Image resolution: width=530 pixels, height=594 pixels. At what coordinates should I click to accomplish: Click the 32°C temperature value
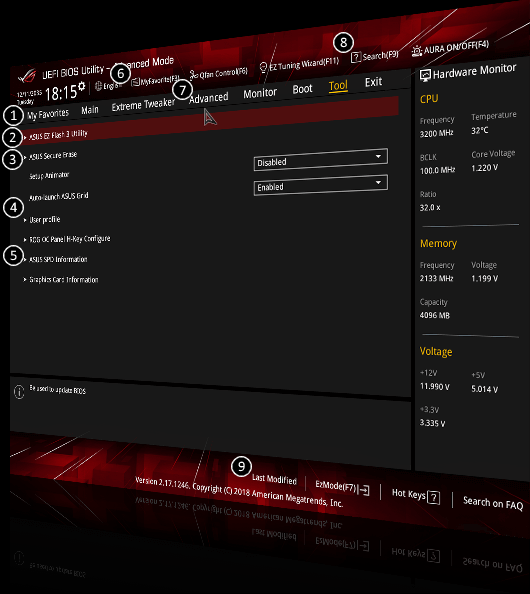pos(480,131)
